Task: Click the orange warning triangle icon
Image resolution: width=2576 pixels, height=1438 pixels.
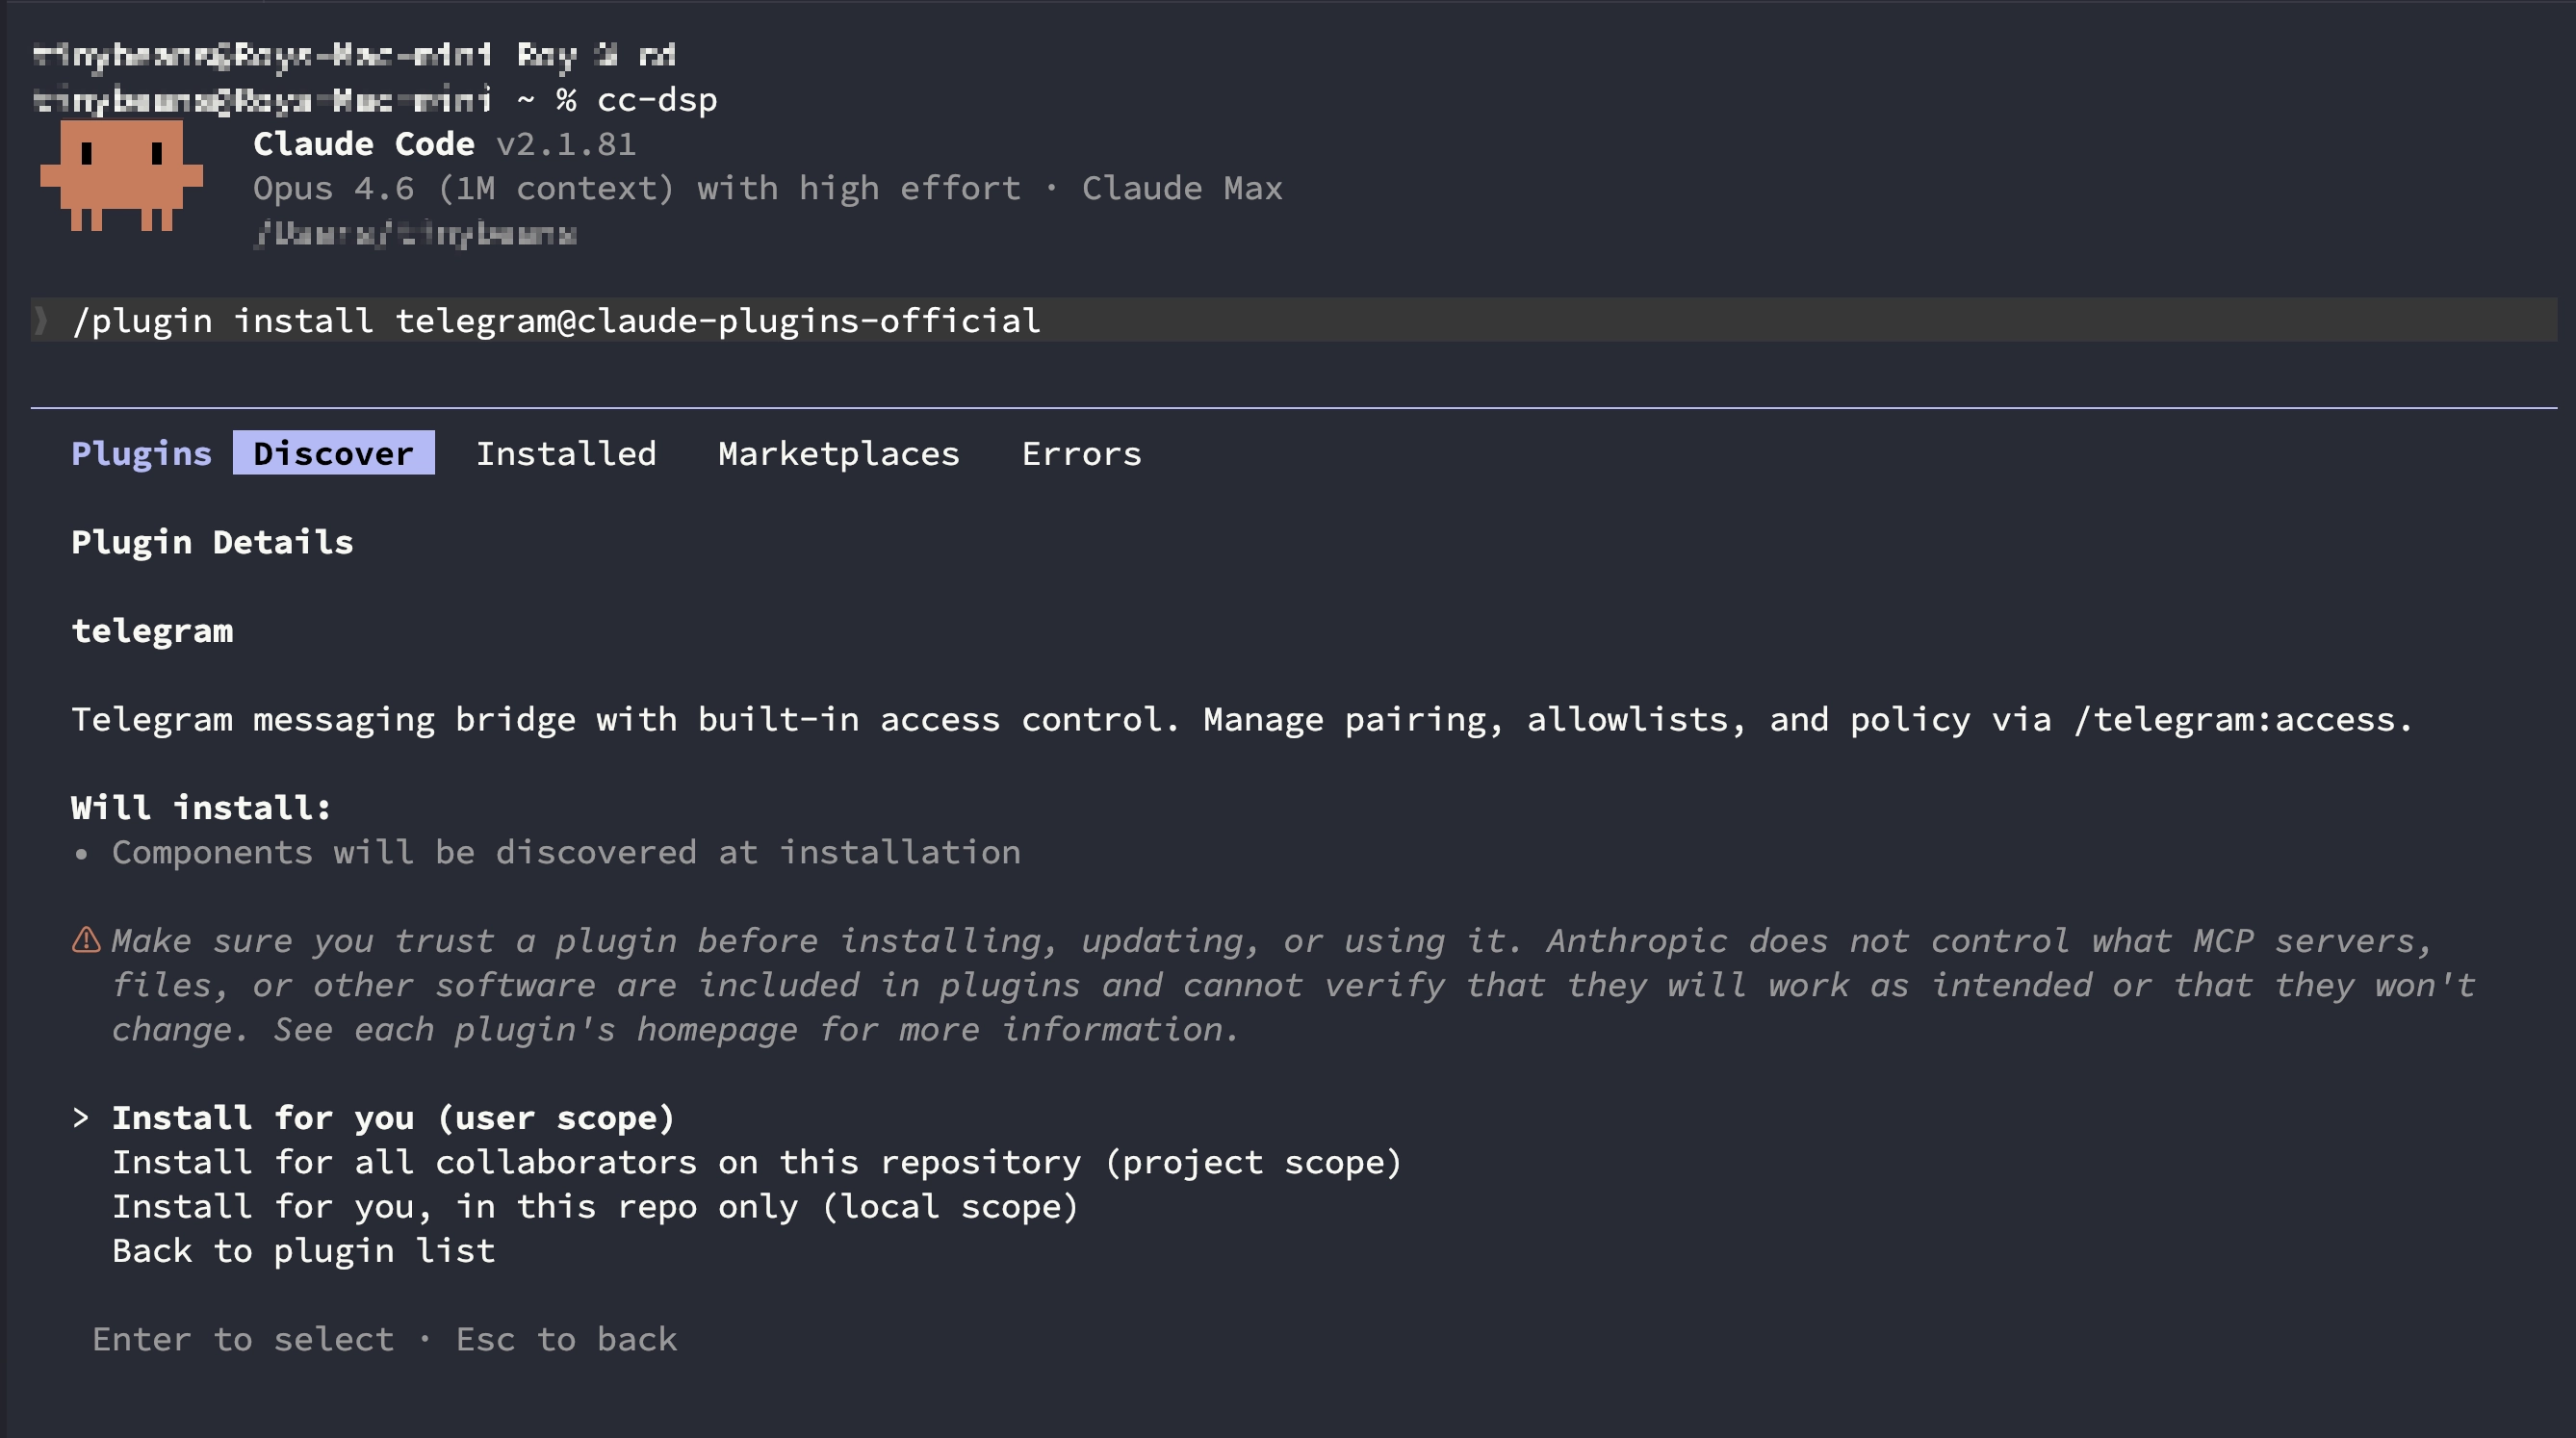Action: (86, 940)
